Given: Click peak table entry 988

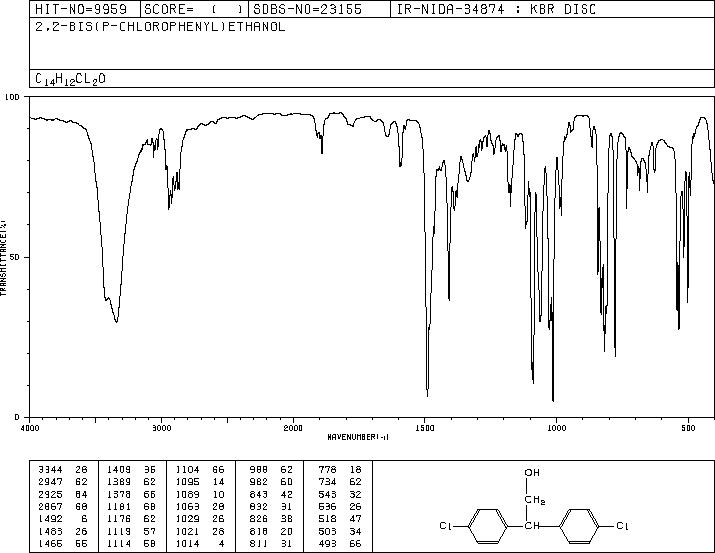Looking at the screenshot, I should (259, 470).
